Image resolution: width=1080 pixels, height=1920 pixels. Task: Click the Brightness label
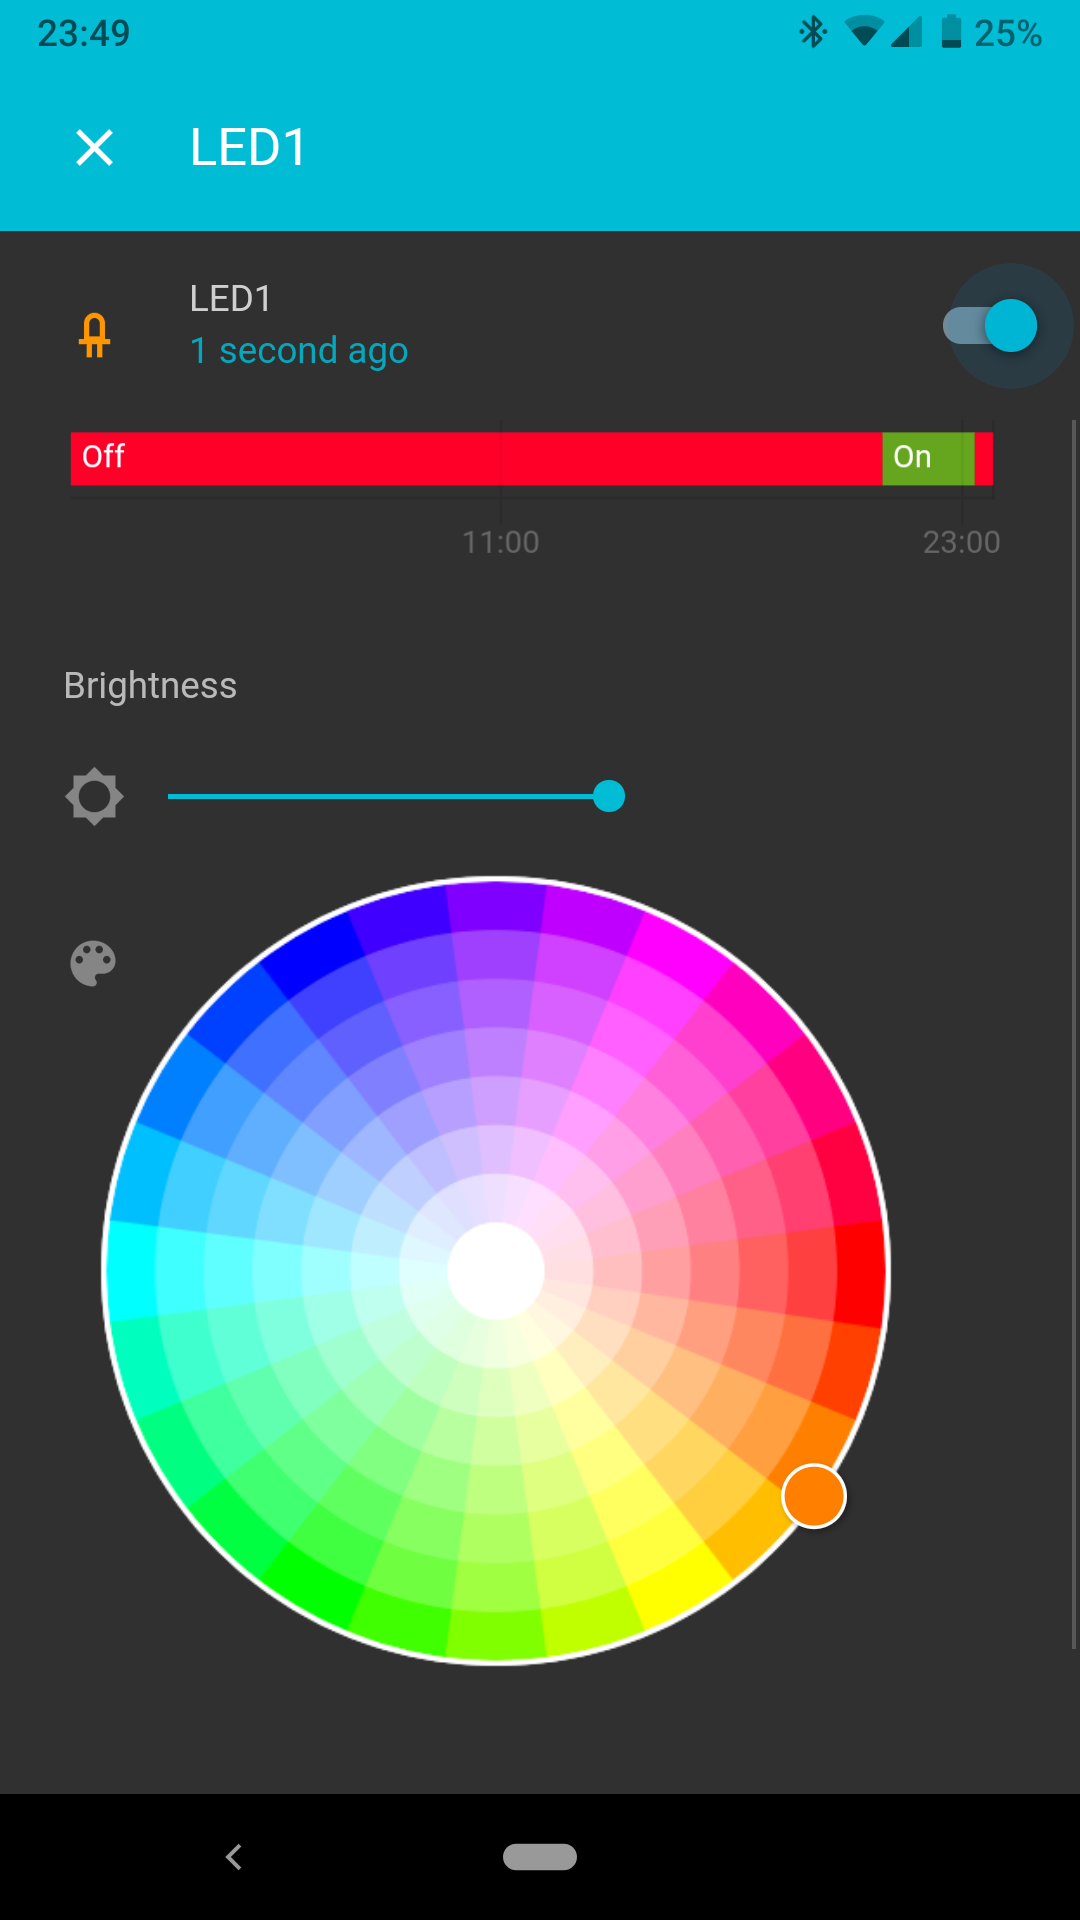(x=150, y=686)
